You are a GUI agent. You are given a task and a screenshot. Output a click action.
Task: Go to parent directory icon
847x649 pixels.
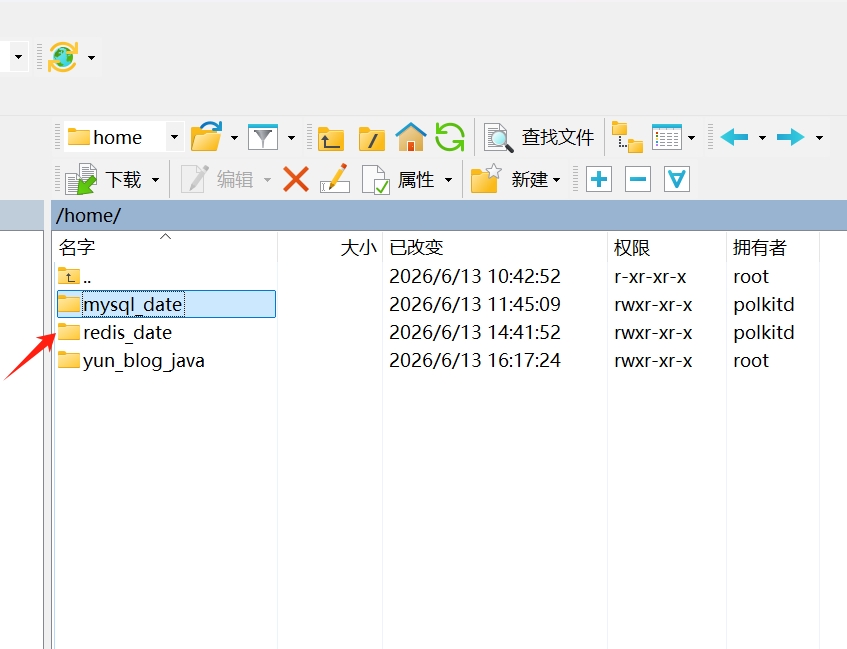click(331, 138)
